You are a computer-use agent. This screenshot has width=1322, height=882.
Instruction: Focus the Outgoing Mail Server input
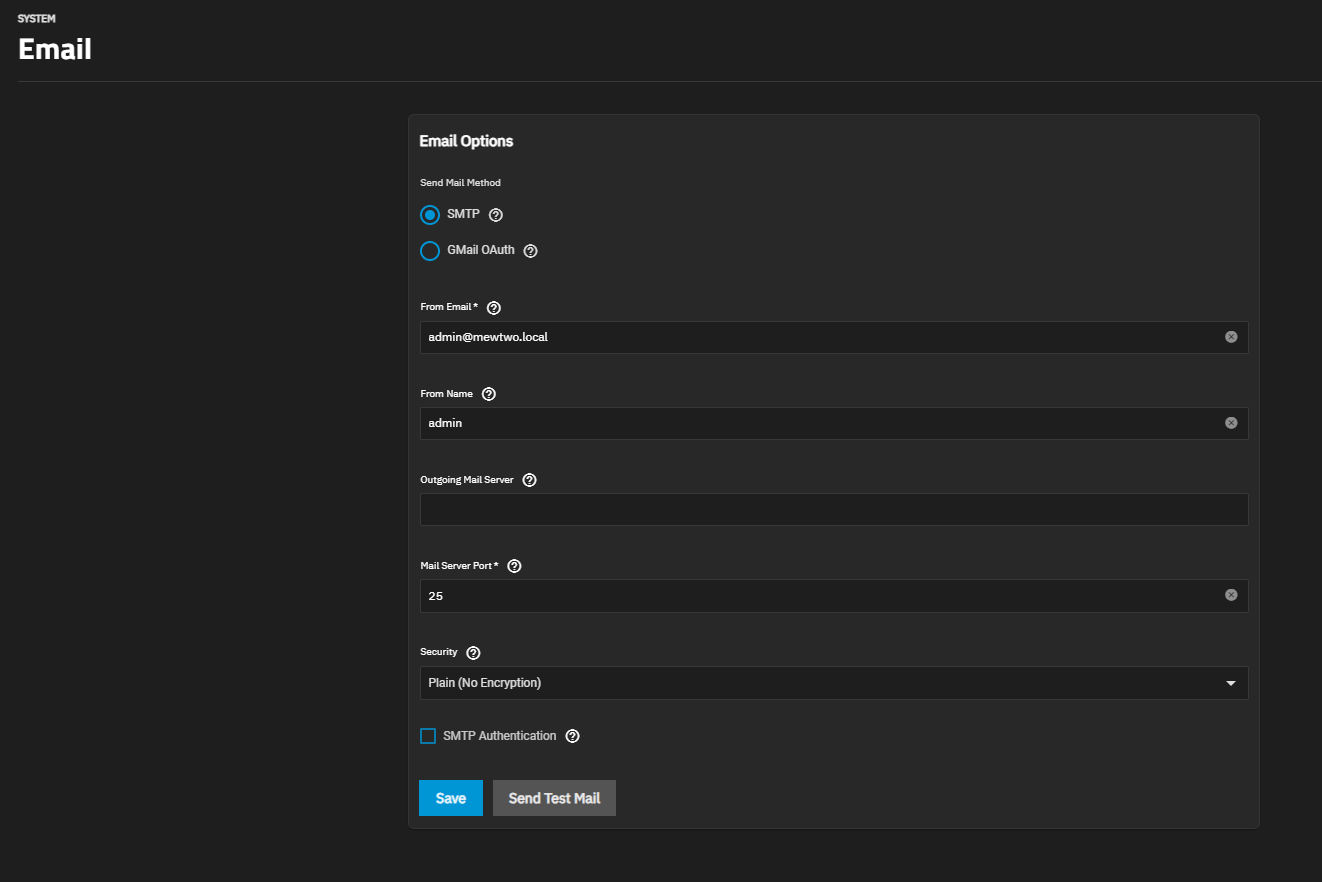[833, 509]
